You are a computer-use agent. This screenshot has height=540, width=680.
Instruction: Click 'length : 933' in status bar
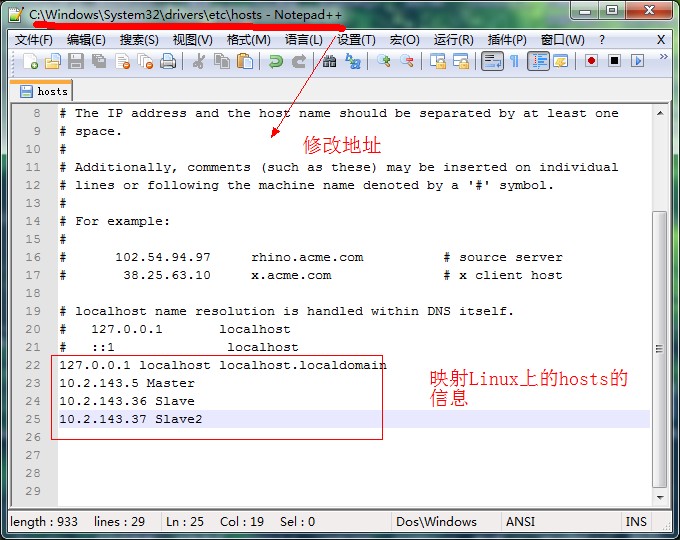44,521
